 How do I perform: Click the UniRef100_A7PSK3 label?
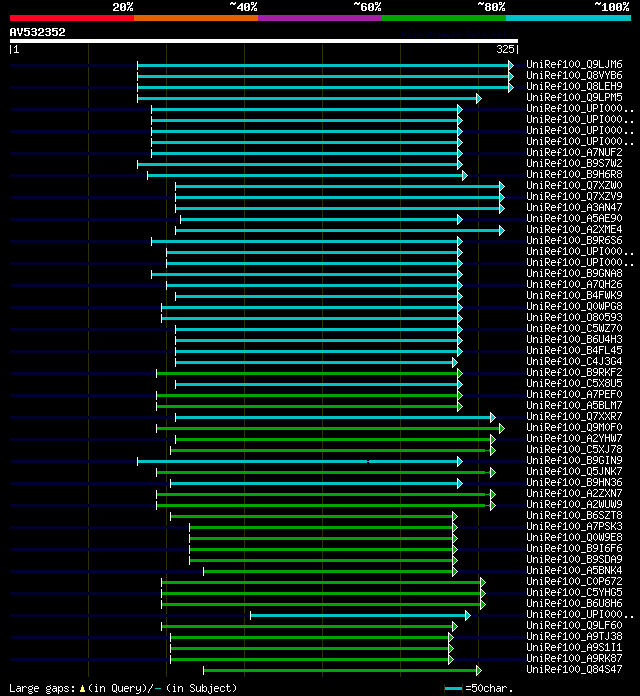tap(574, 526)
